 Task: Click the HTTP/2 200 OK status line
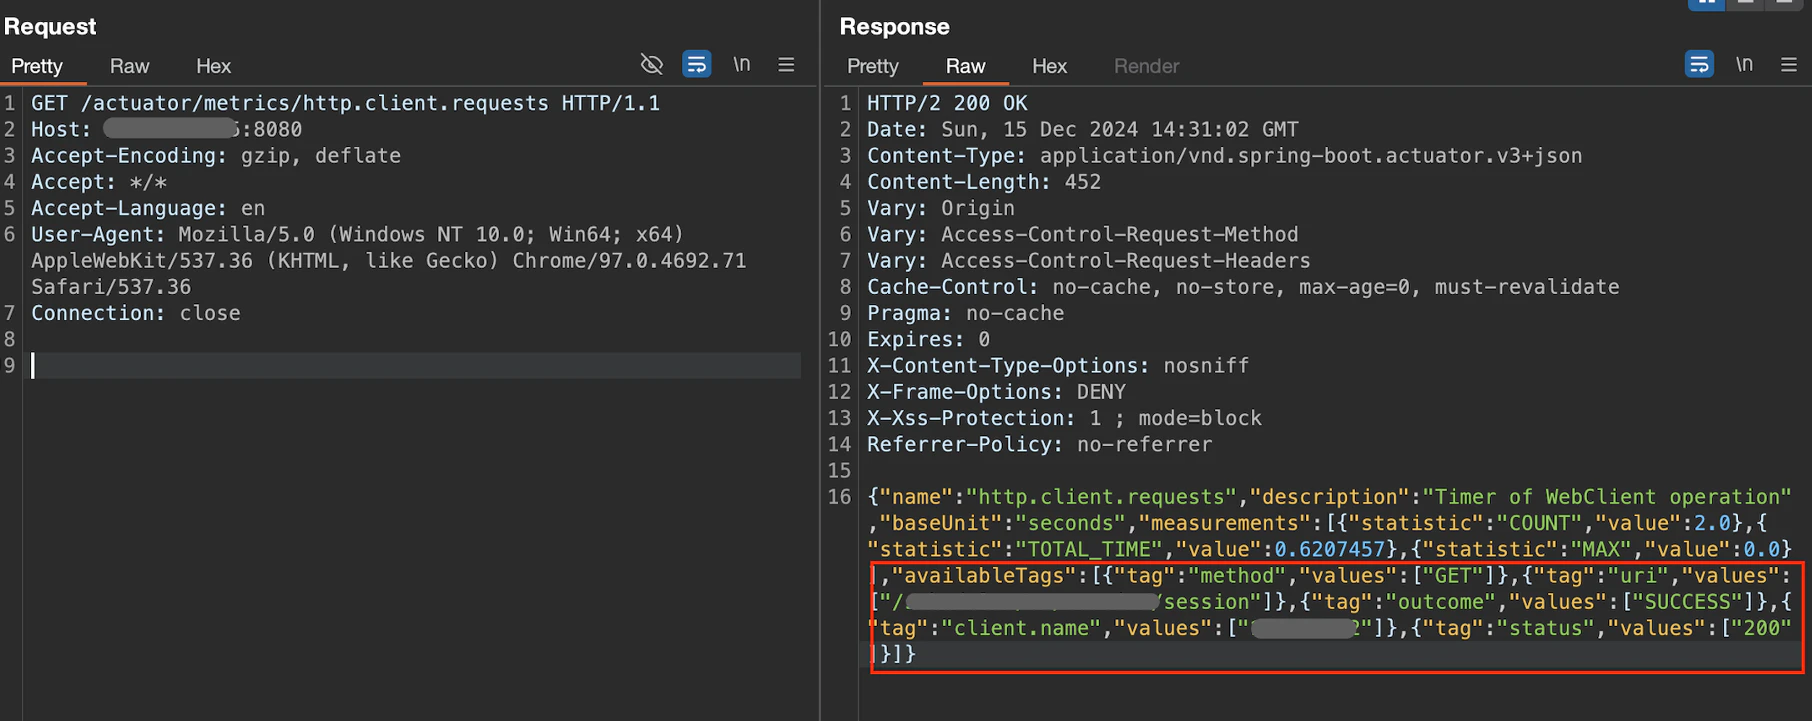coord(946,103)
